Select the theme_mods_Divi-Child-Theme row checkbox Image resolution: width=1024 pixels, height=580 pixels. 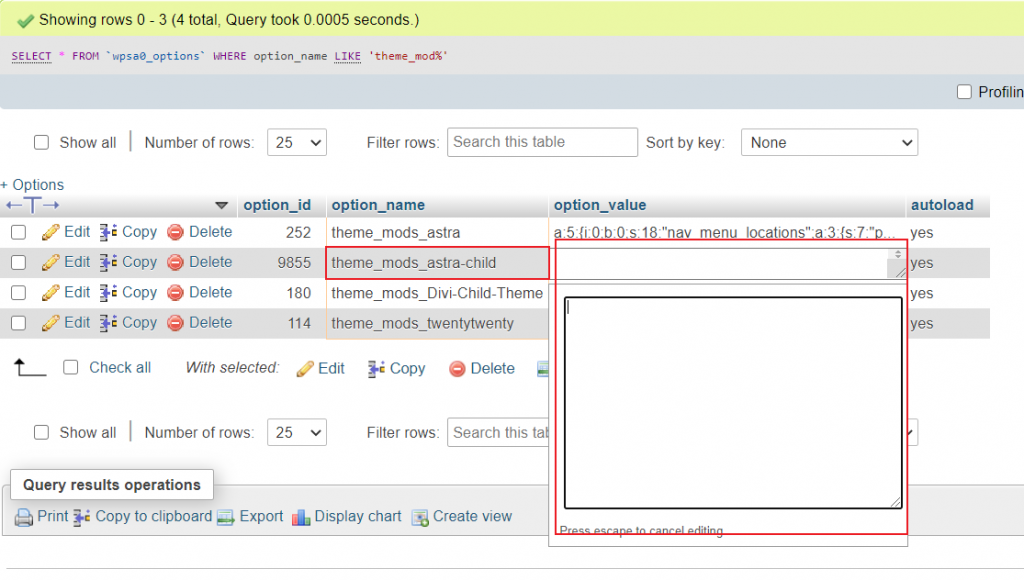pyautogui.click(x=18, y=293)
